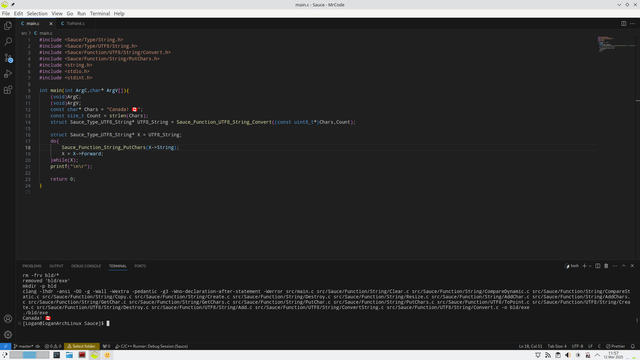This screenshot has width=640, height=360.
Task: Switch to the Output panel tab
Action: [56, 266]
